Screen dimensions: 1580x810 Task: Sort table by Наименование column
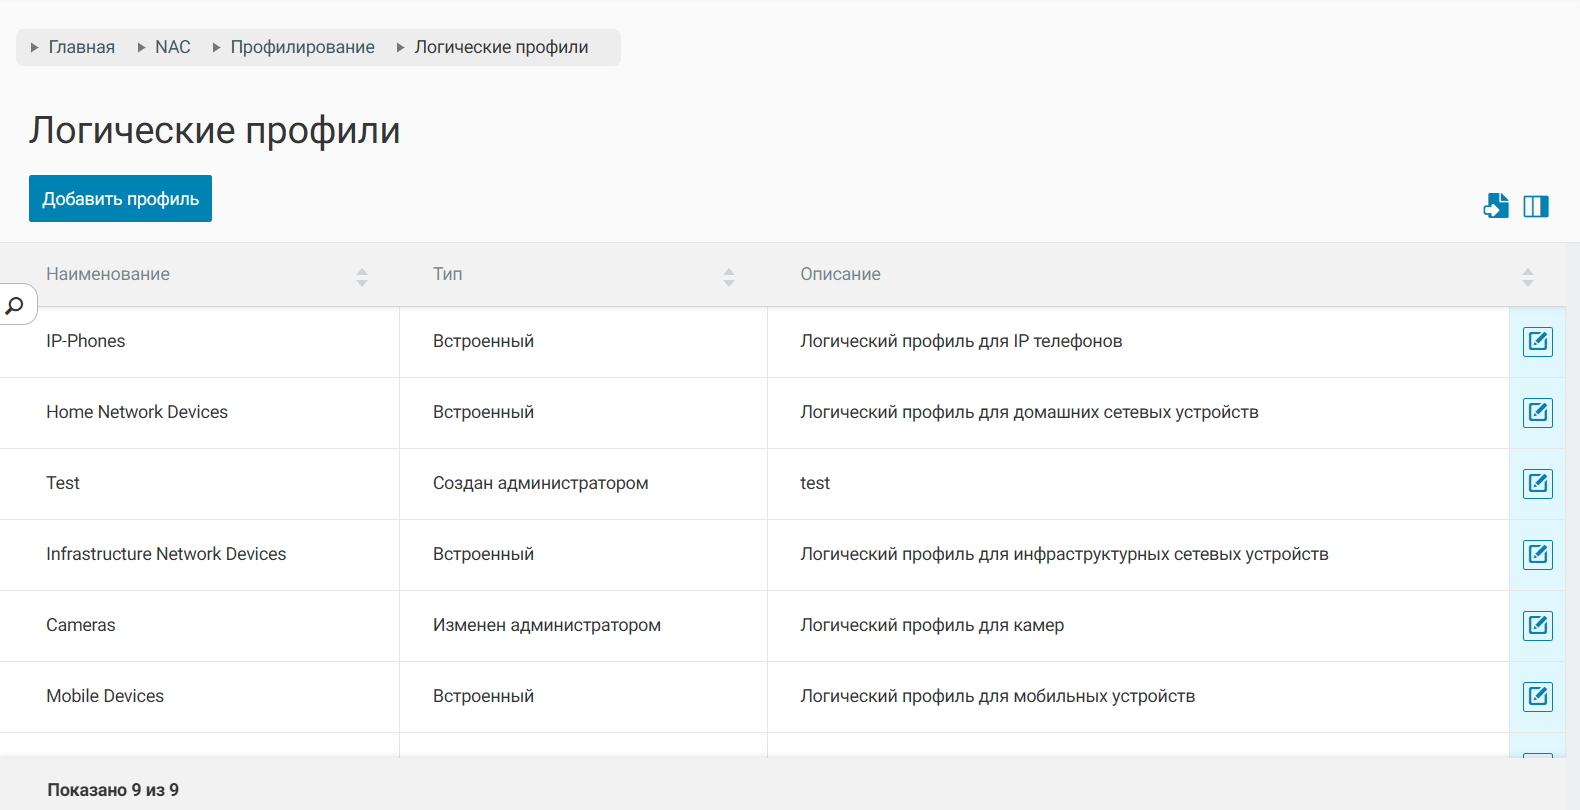tap(362, 277)
